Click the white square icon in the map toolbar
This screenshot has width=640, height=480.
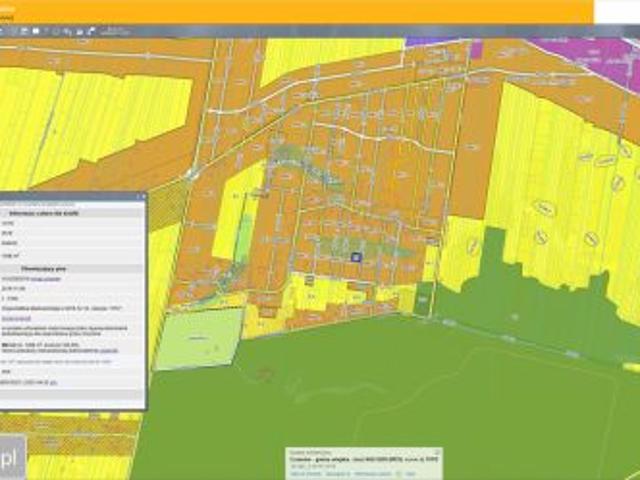[36, 31]
